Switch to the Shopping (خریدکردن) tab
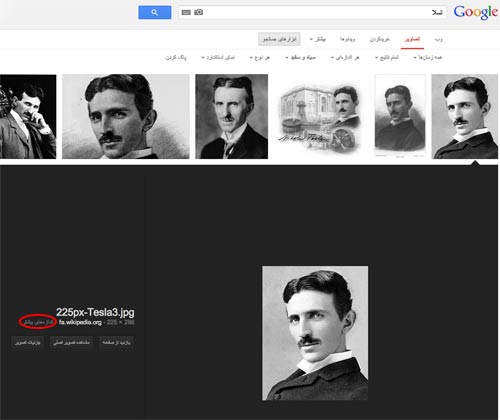The width and height of the screenshot is (500, 420). 379,39
